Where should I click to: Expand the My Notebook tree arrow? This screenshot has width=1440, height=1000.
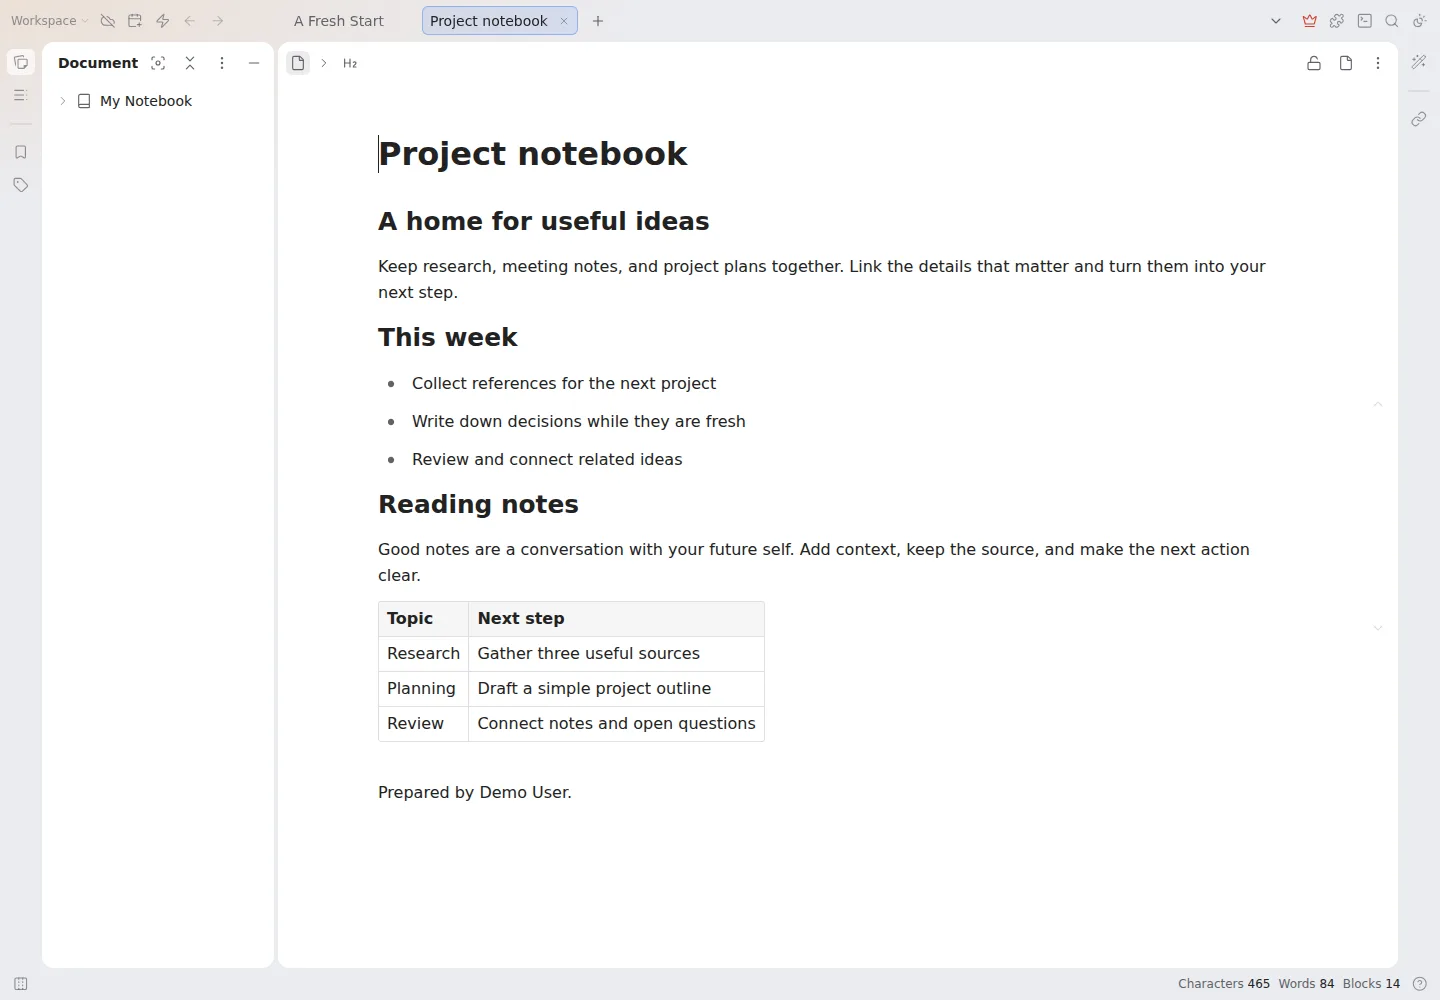(63, 101)
